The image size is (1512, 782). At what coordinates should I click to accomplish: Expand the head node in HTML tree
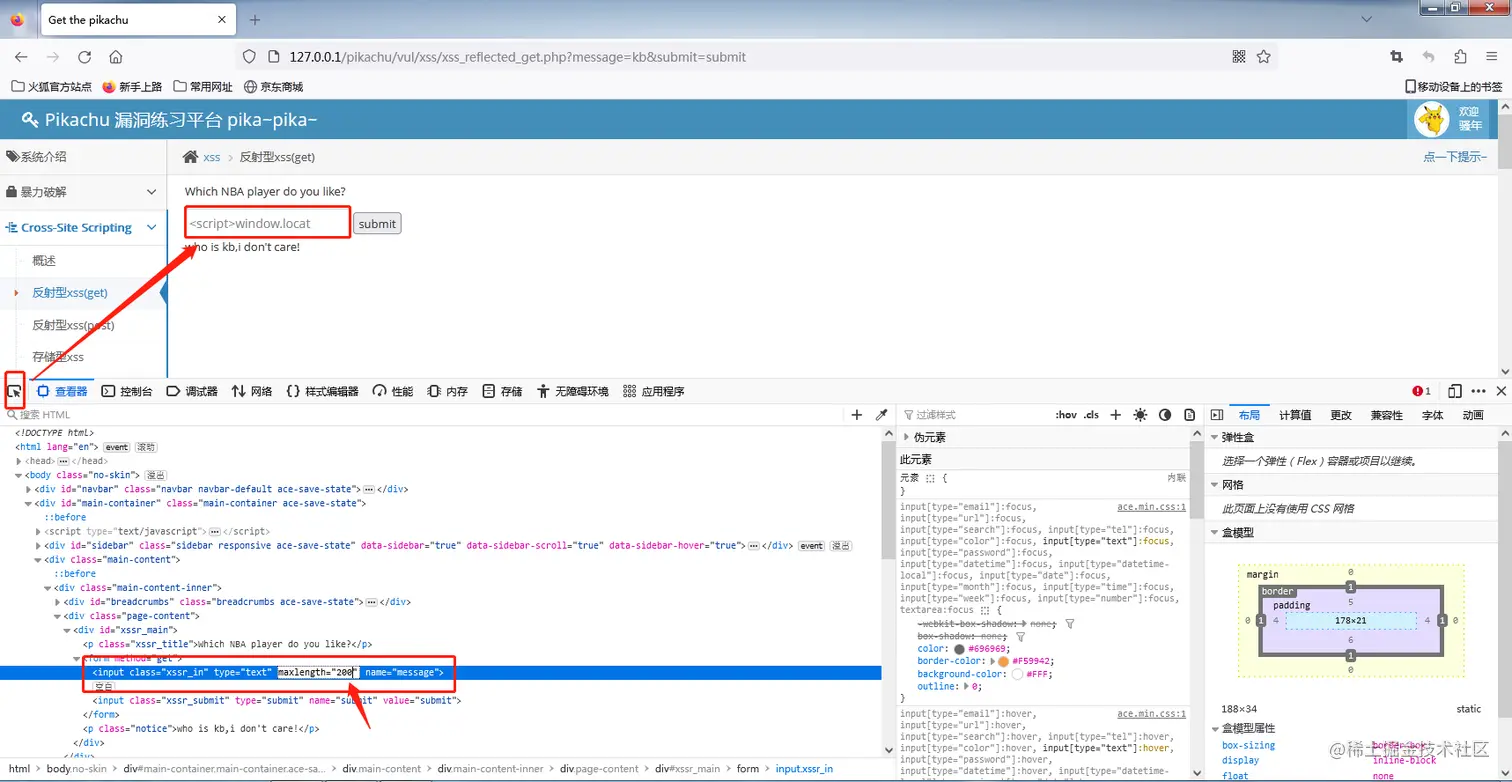tap(19, 461)
